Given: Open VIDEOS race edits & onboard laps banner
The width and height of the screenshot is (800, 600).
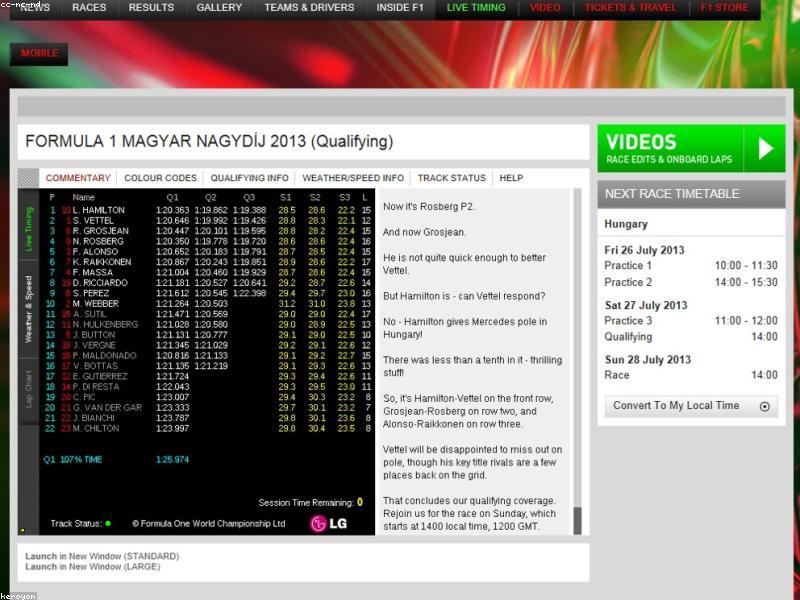Looking at the screenshot, I should 691,148.
